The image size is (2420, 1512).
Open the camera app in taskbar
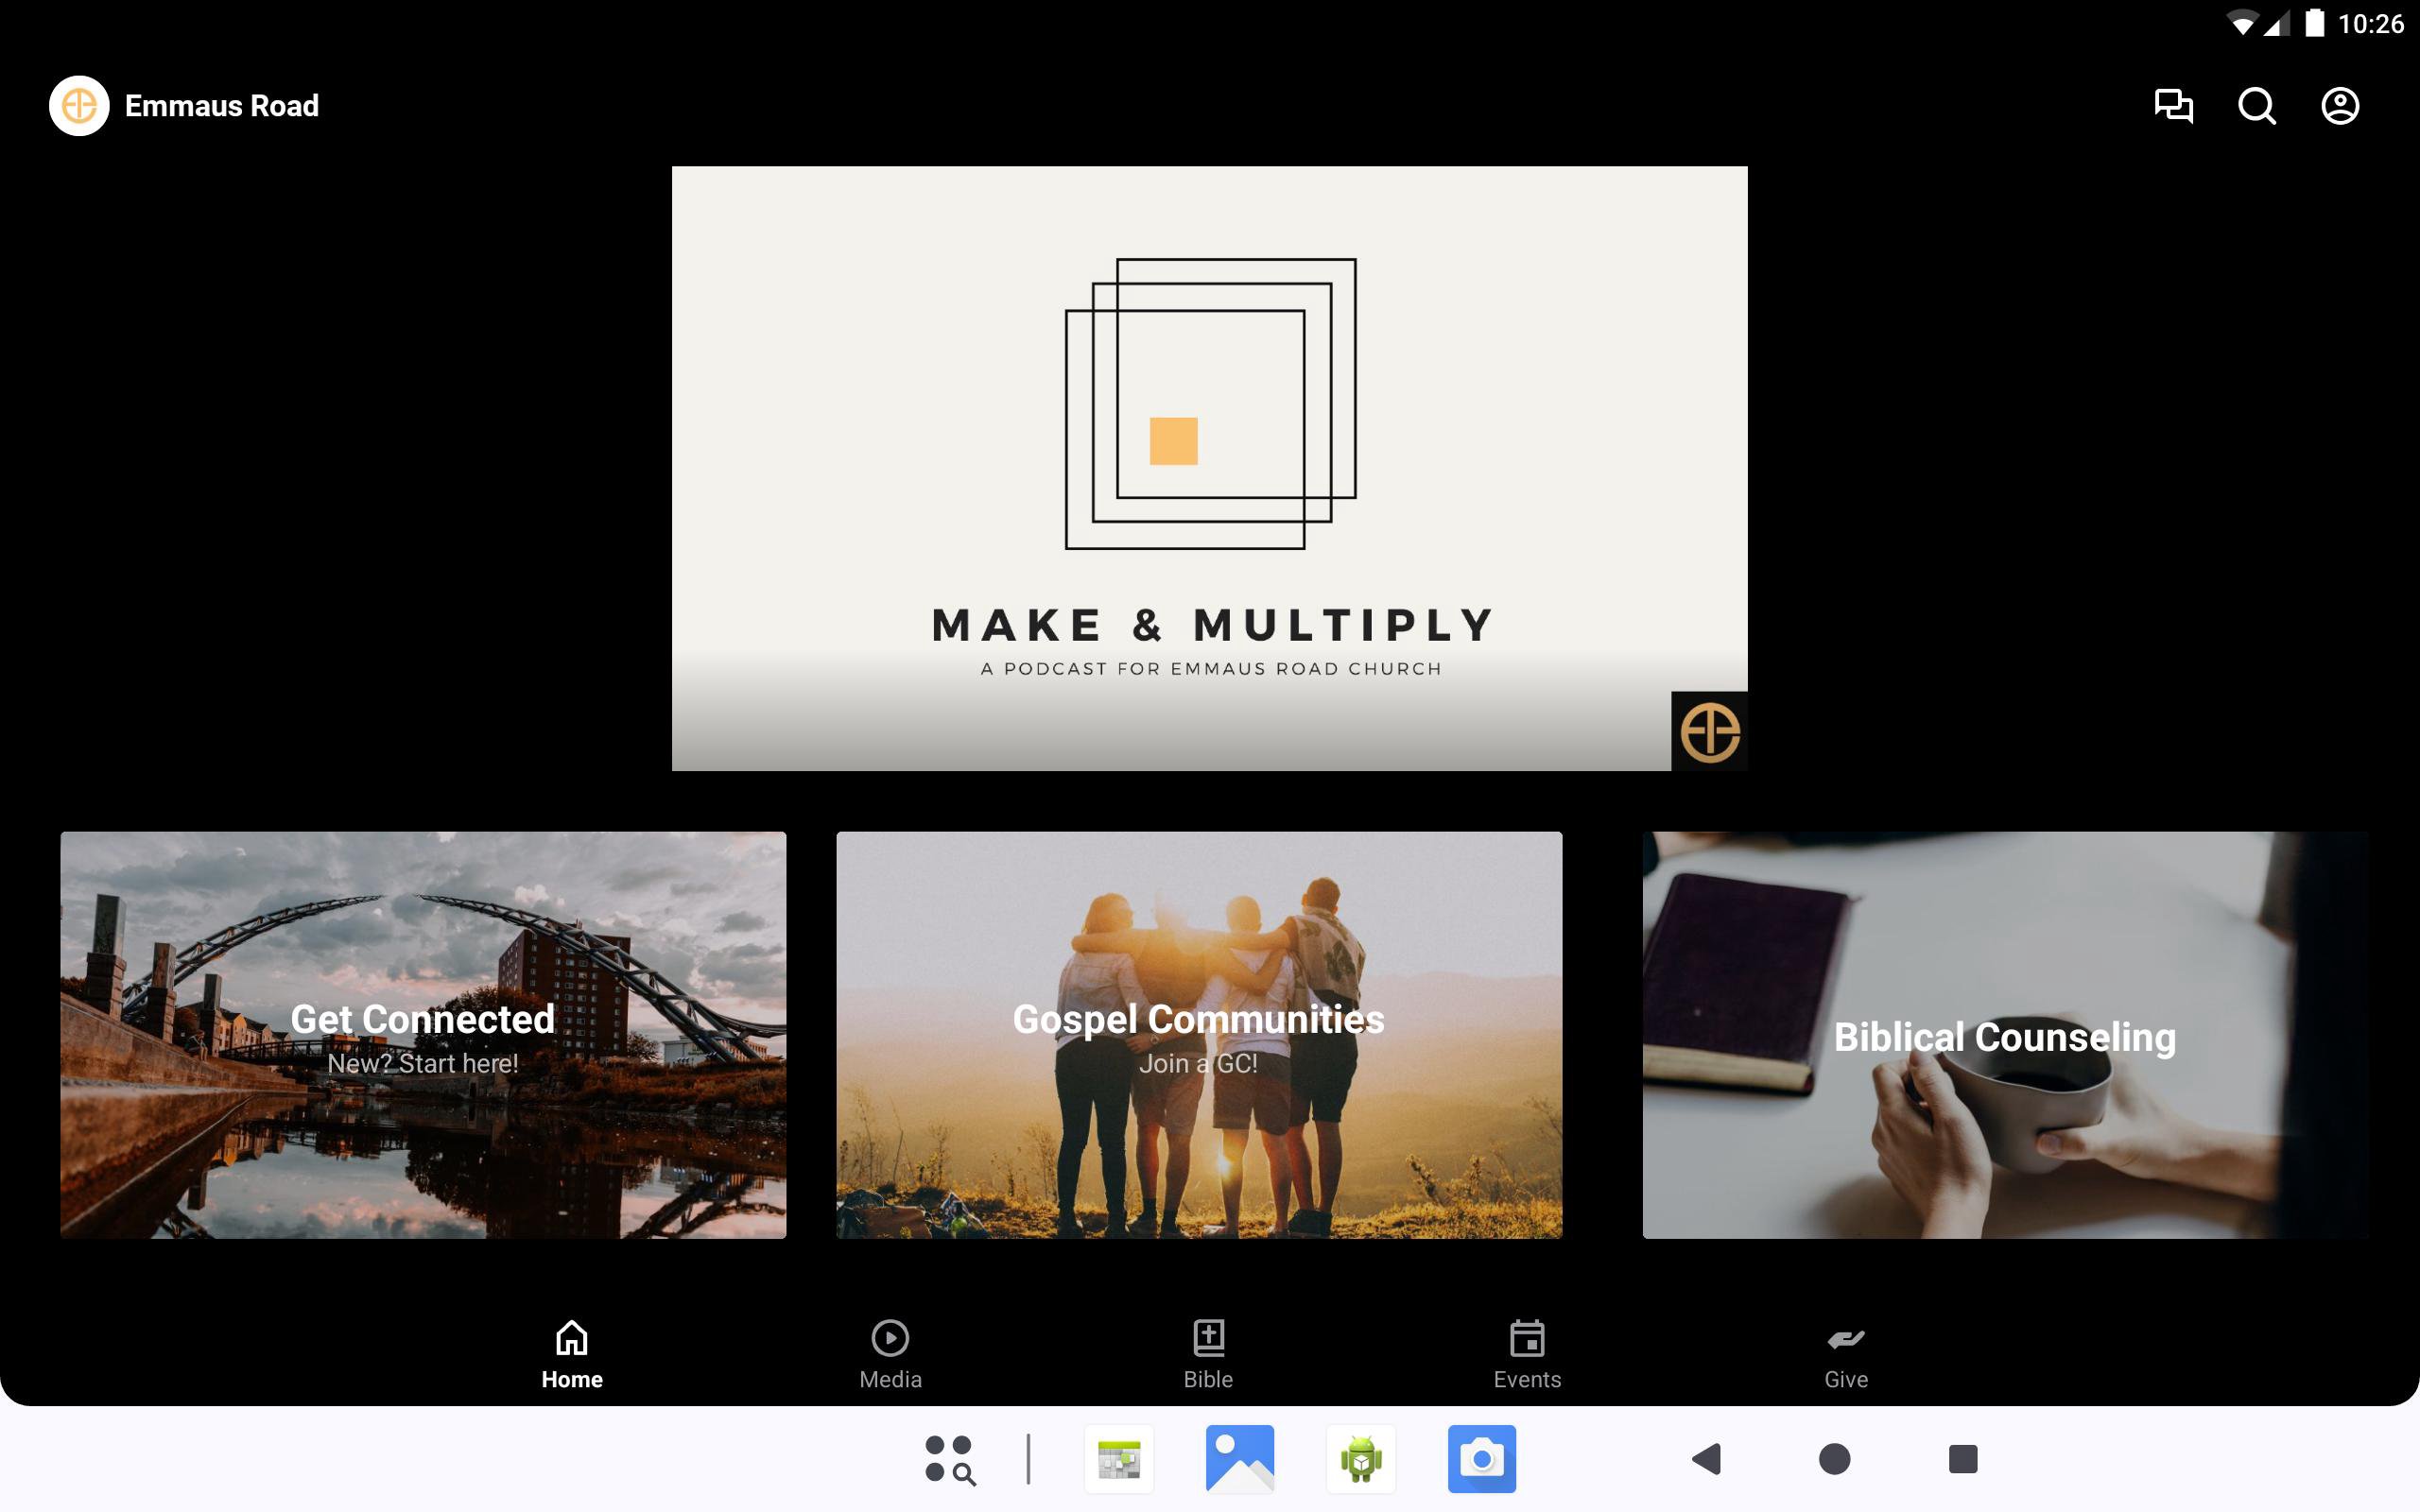(1481, 1459)
